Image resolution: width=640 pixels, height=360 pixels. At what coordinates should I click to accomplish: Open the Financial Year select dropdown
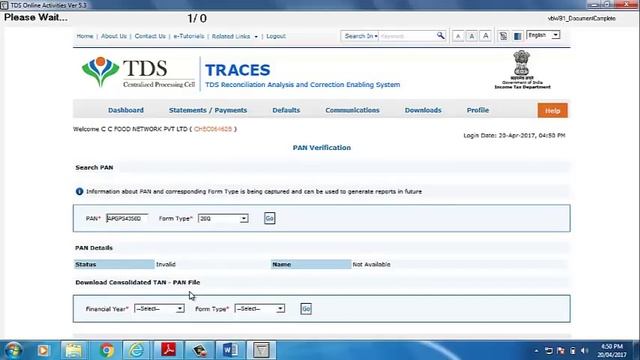pos(159,309)
